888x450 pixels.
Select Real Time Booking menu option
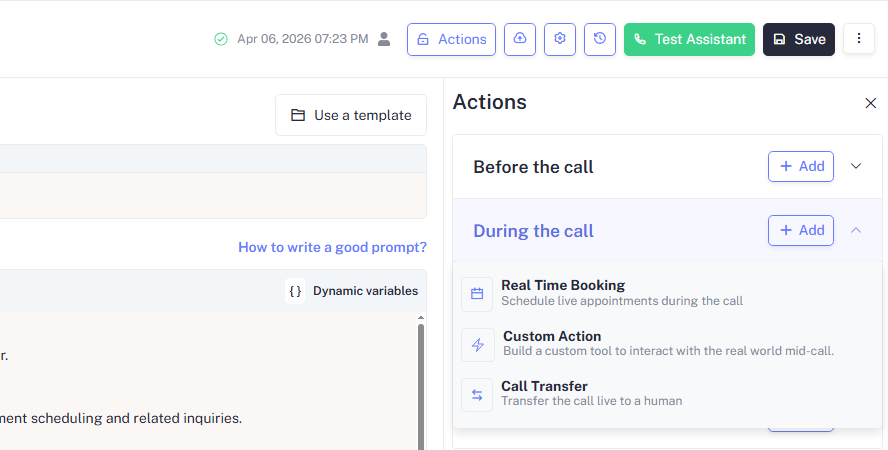coord(563,286)
